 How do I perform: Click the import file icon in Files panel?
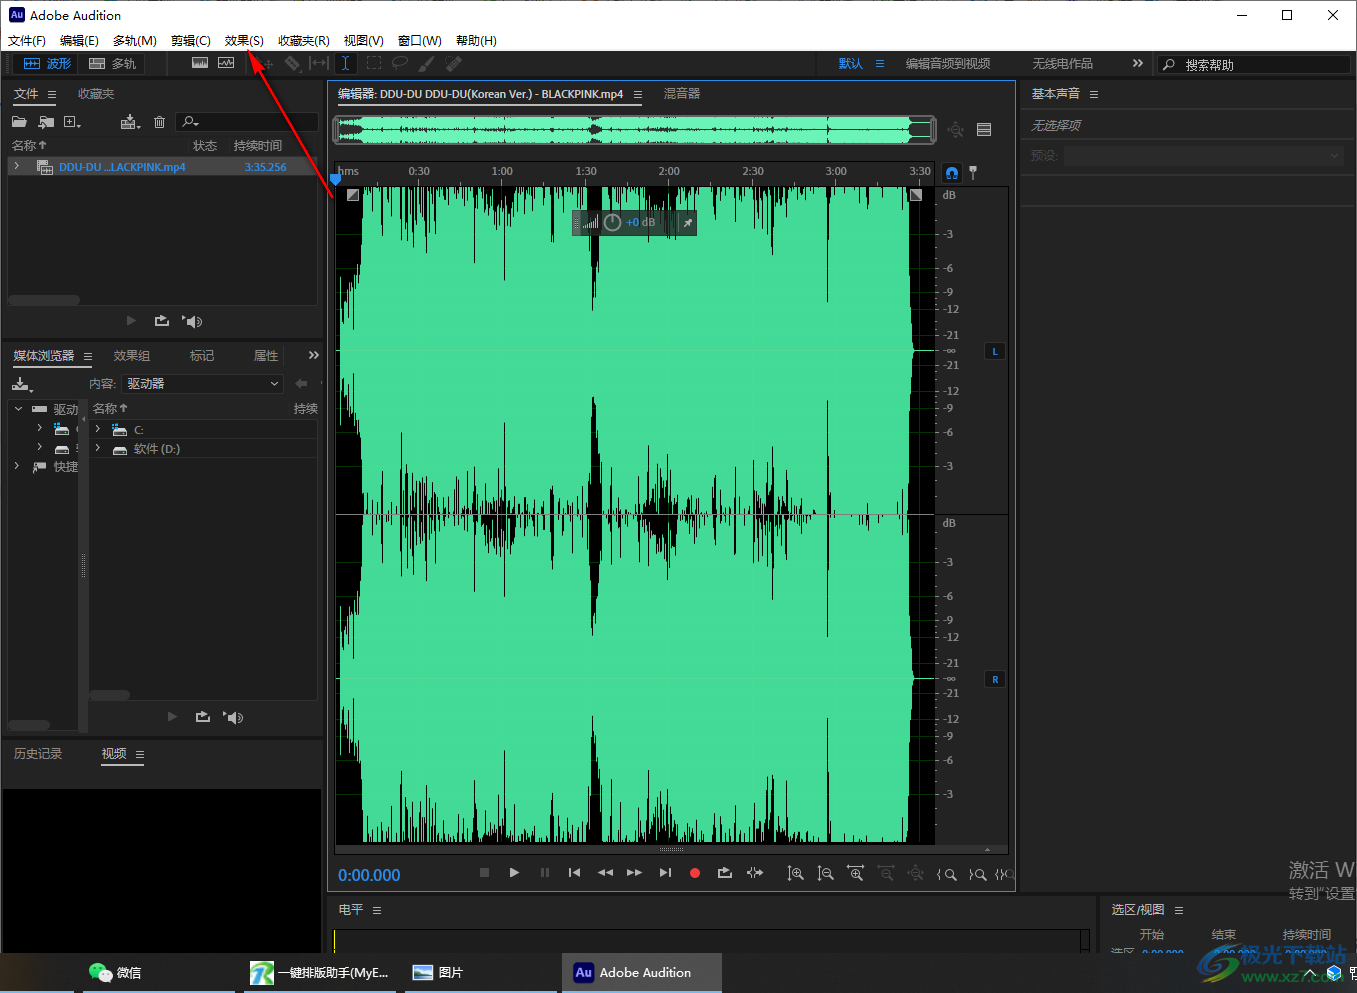[46, 122]
